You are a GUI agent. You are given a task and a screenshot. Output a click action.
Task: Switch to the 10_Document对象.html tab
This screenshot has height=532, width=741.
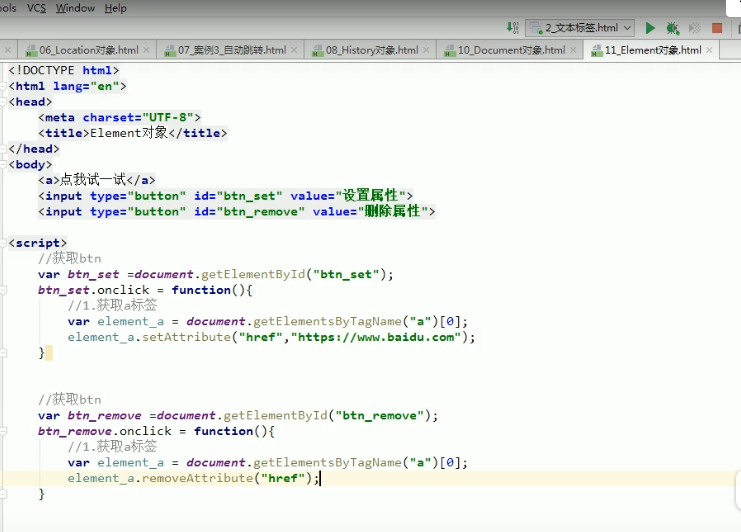pos(511,50)
